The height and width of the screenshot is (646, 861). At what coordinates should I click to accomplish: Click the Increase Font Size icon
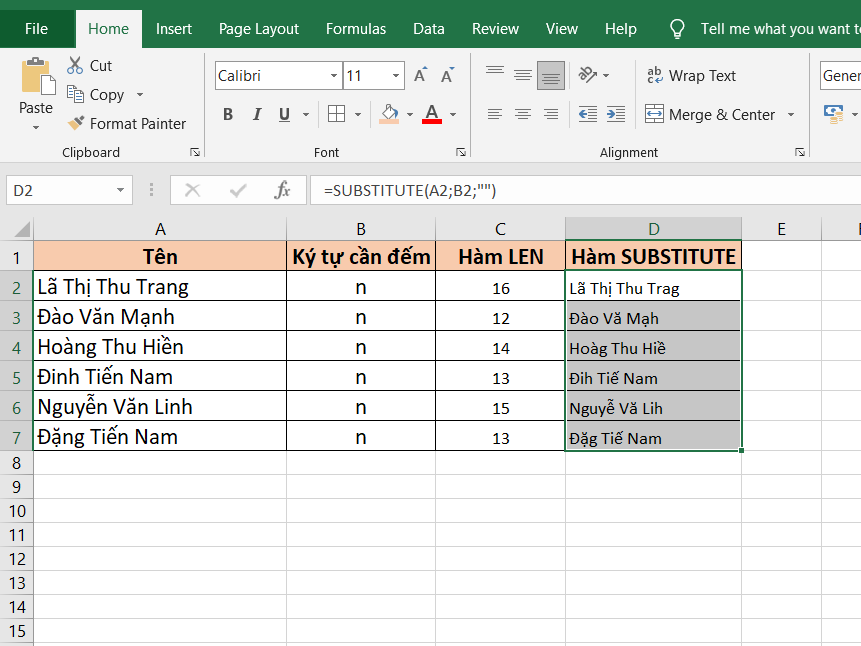pos(421,76)
